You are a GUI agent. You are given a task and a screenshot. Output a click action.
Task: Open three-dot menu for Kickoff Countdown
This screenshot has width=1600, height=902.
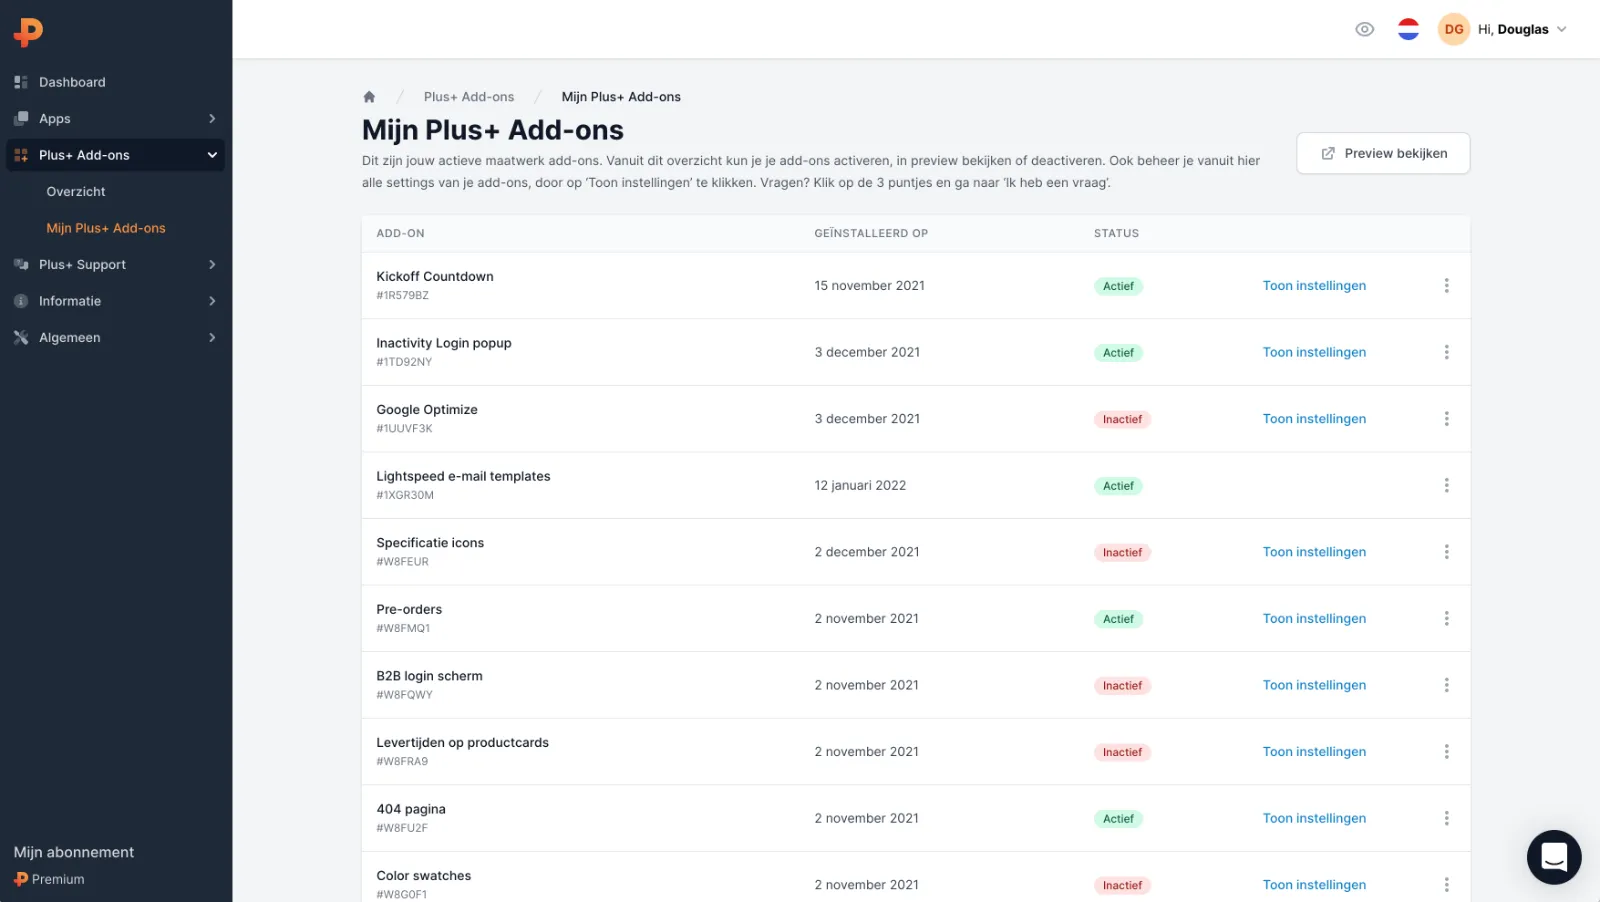pos(1446,286)
